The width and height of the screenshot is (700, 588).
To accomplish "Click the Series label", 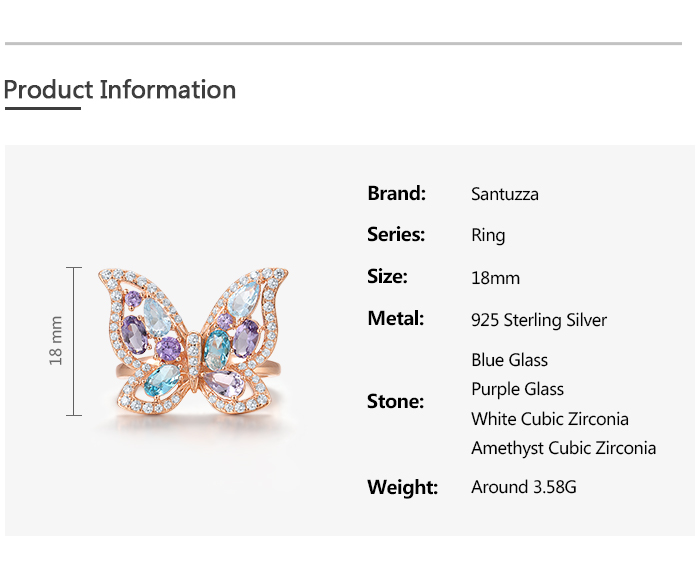I will (396, 235).
